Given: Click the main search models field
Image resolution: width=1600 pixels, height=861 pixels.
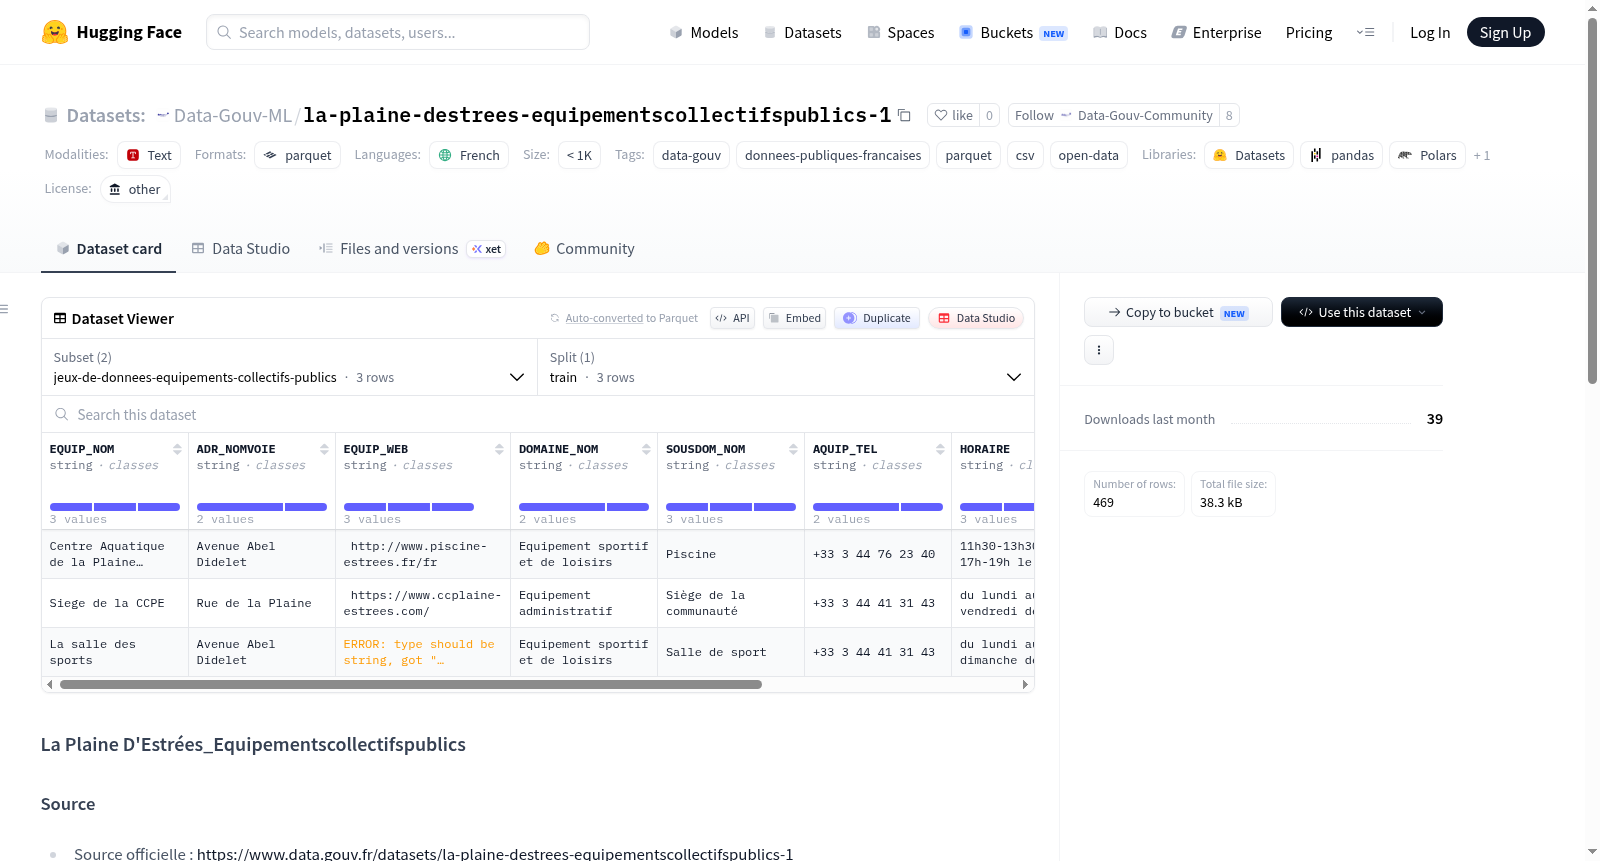Looking at the screenshot, I should pyautogui.click(x=398, y=32).
